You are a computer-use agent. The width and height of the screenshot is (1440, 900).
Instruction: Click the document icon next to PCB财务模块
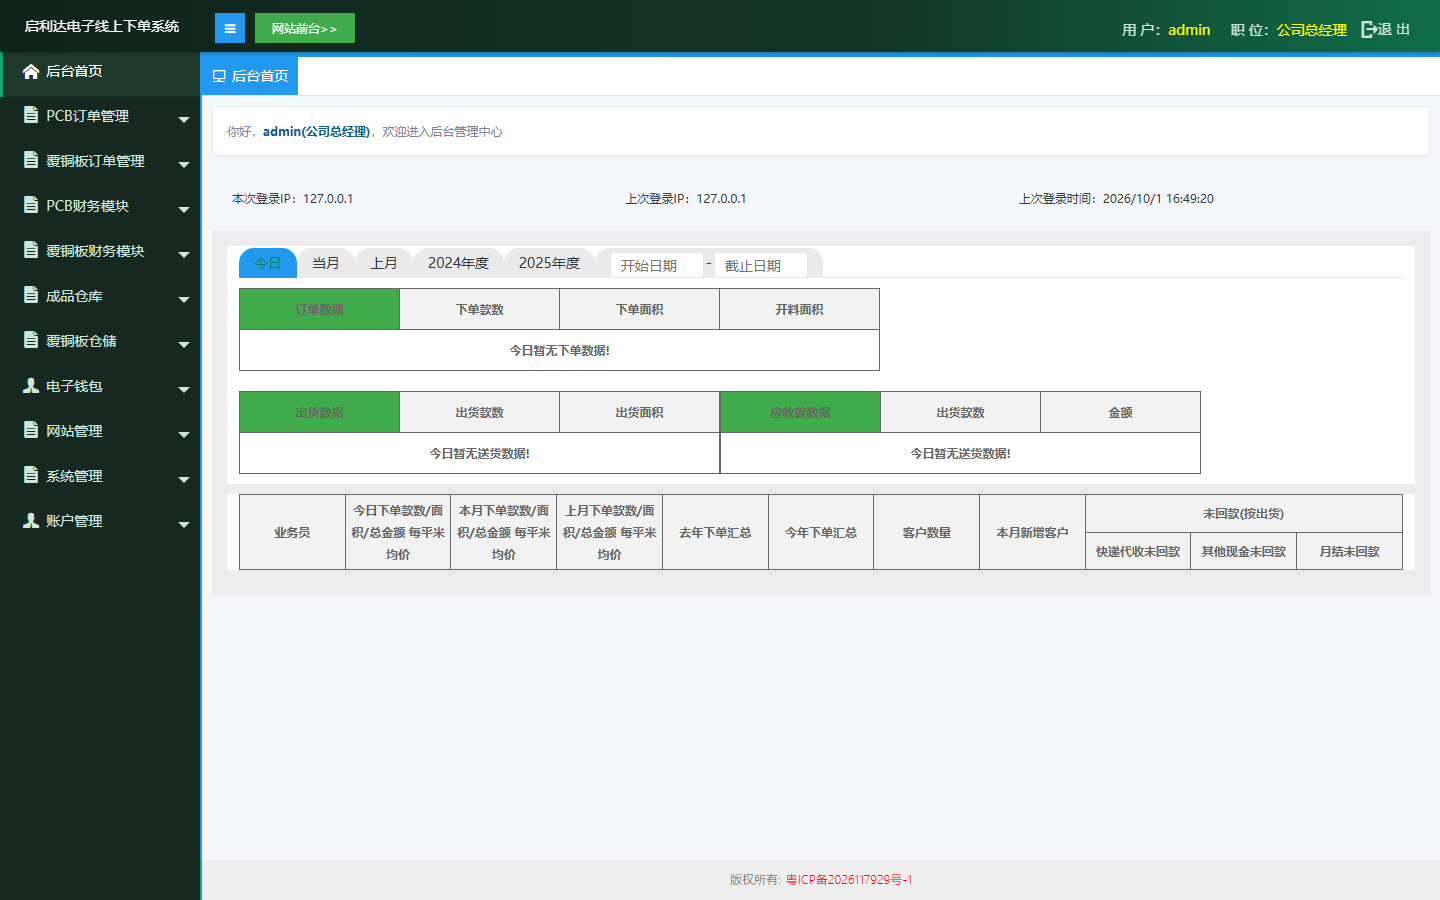tap(31, 205)
